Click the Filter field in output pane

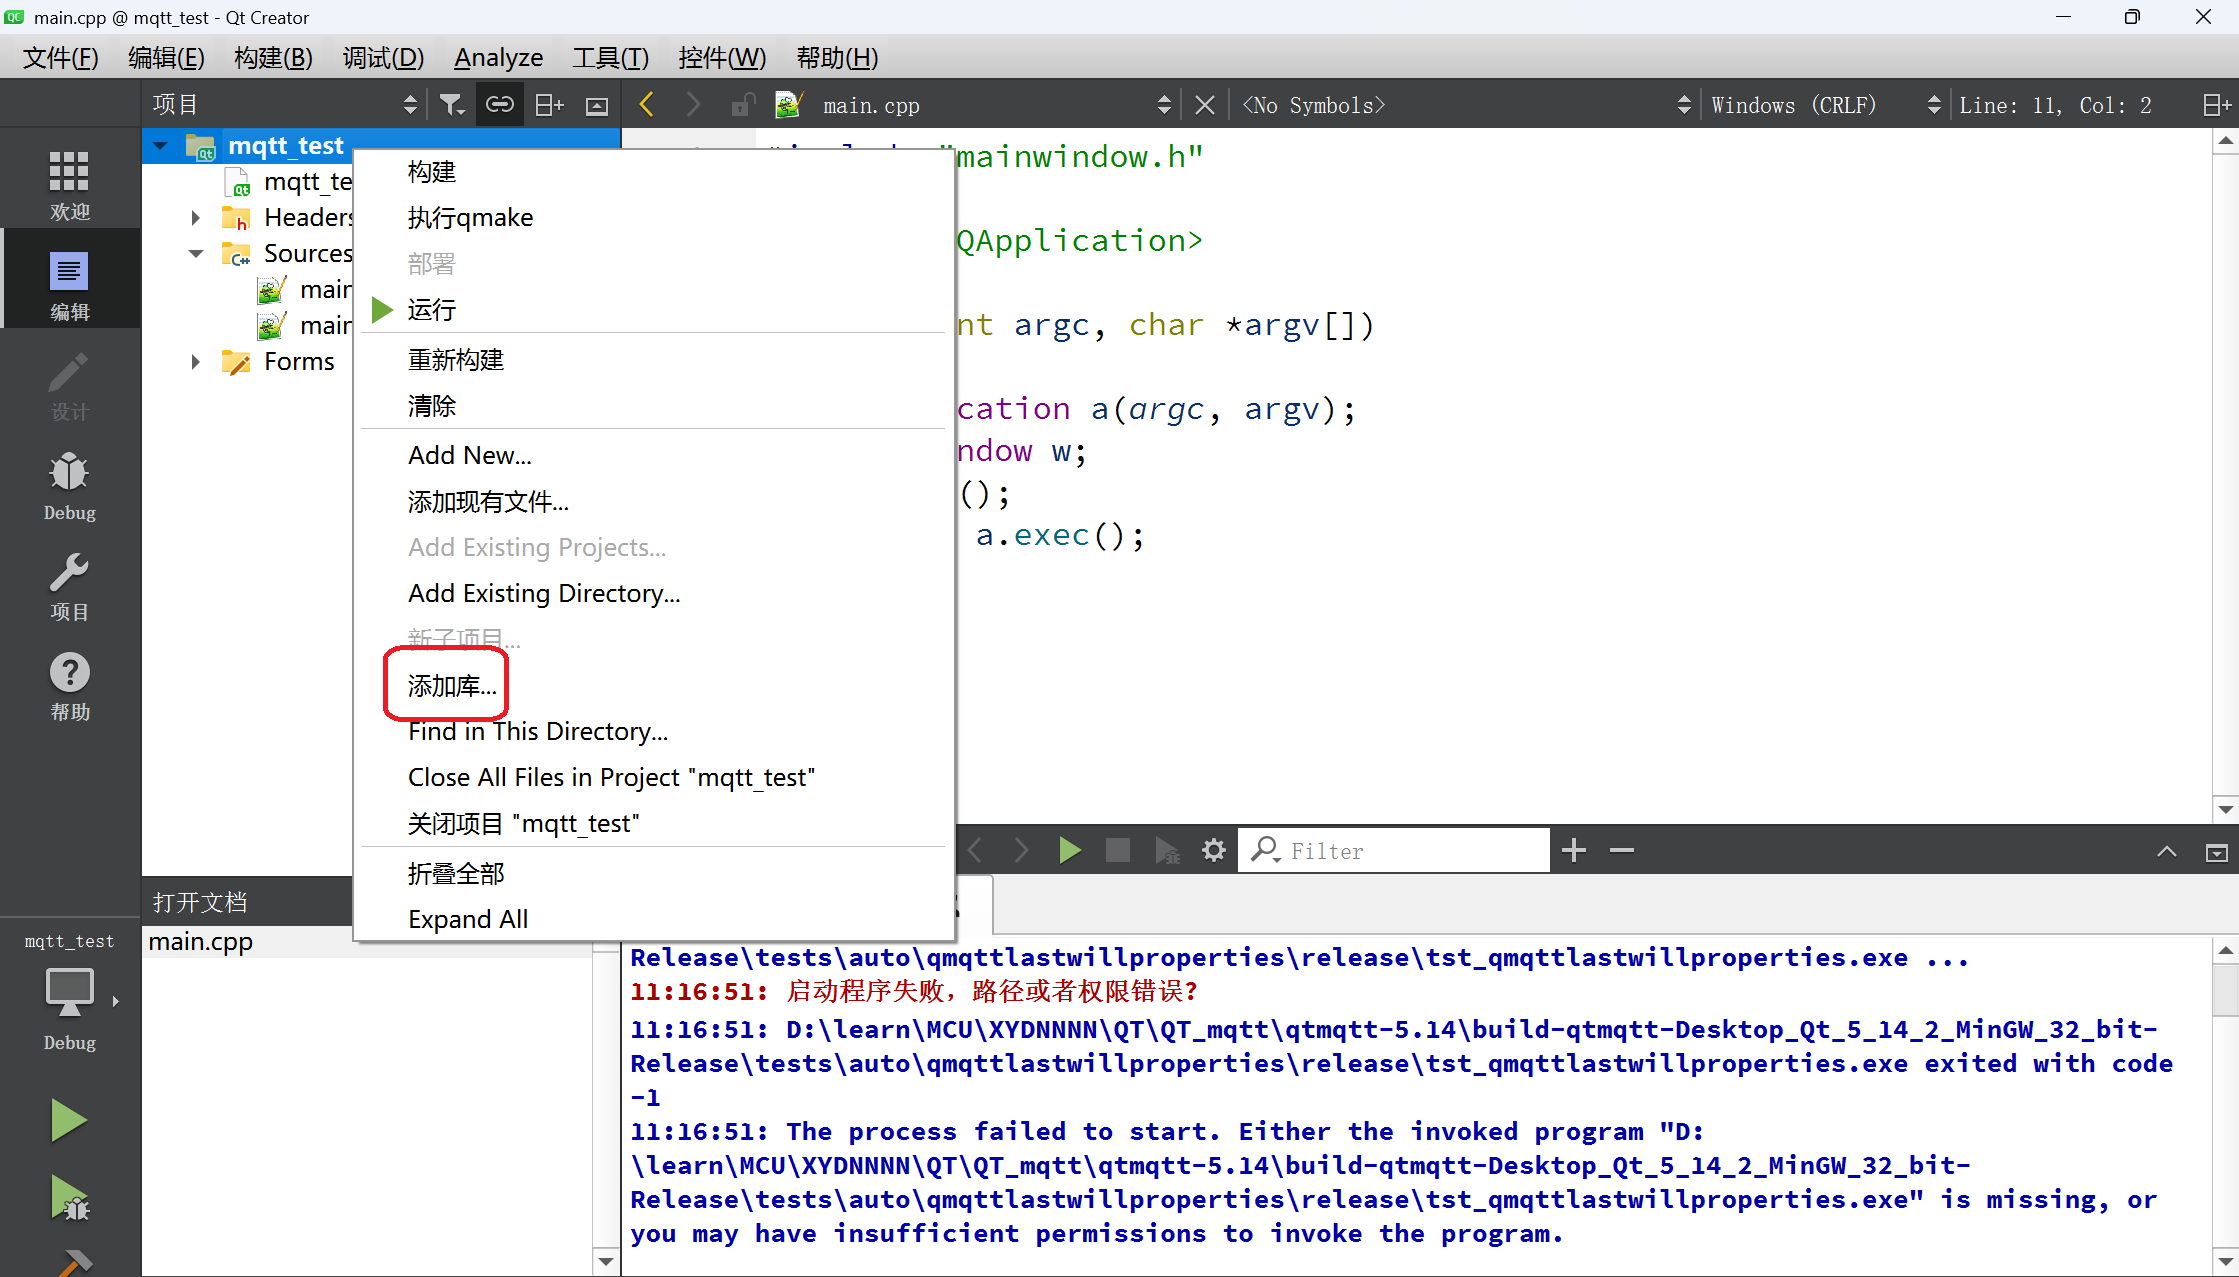pos(1394,851)
